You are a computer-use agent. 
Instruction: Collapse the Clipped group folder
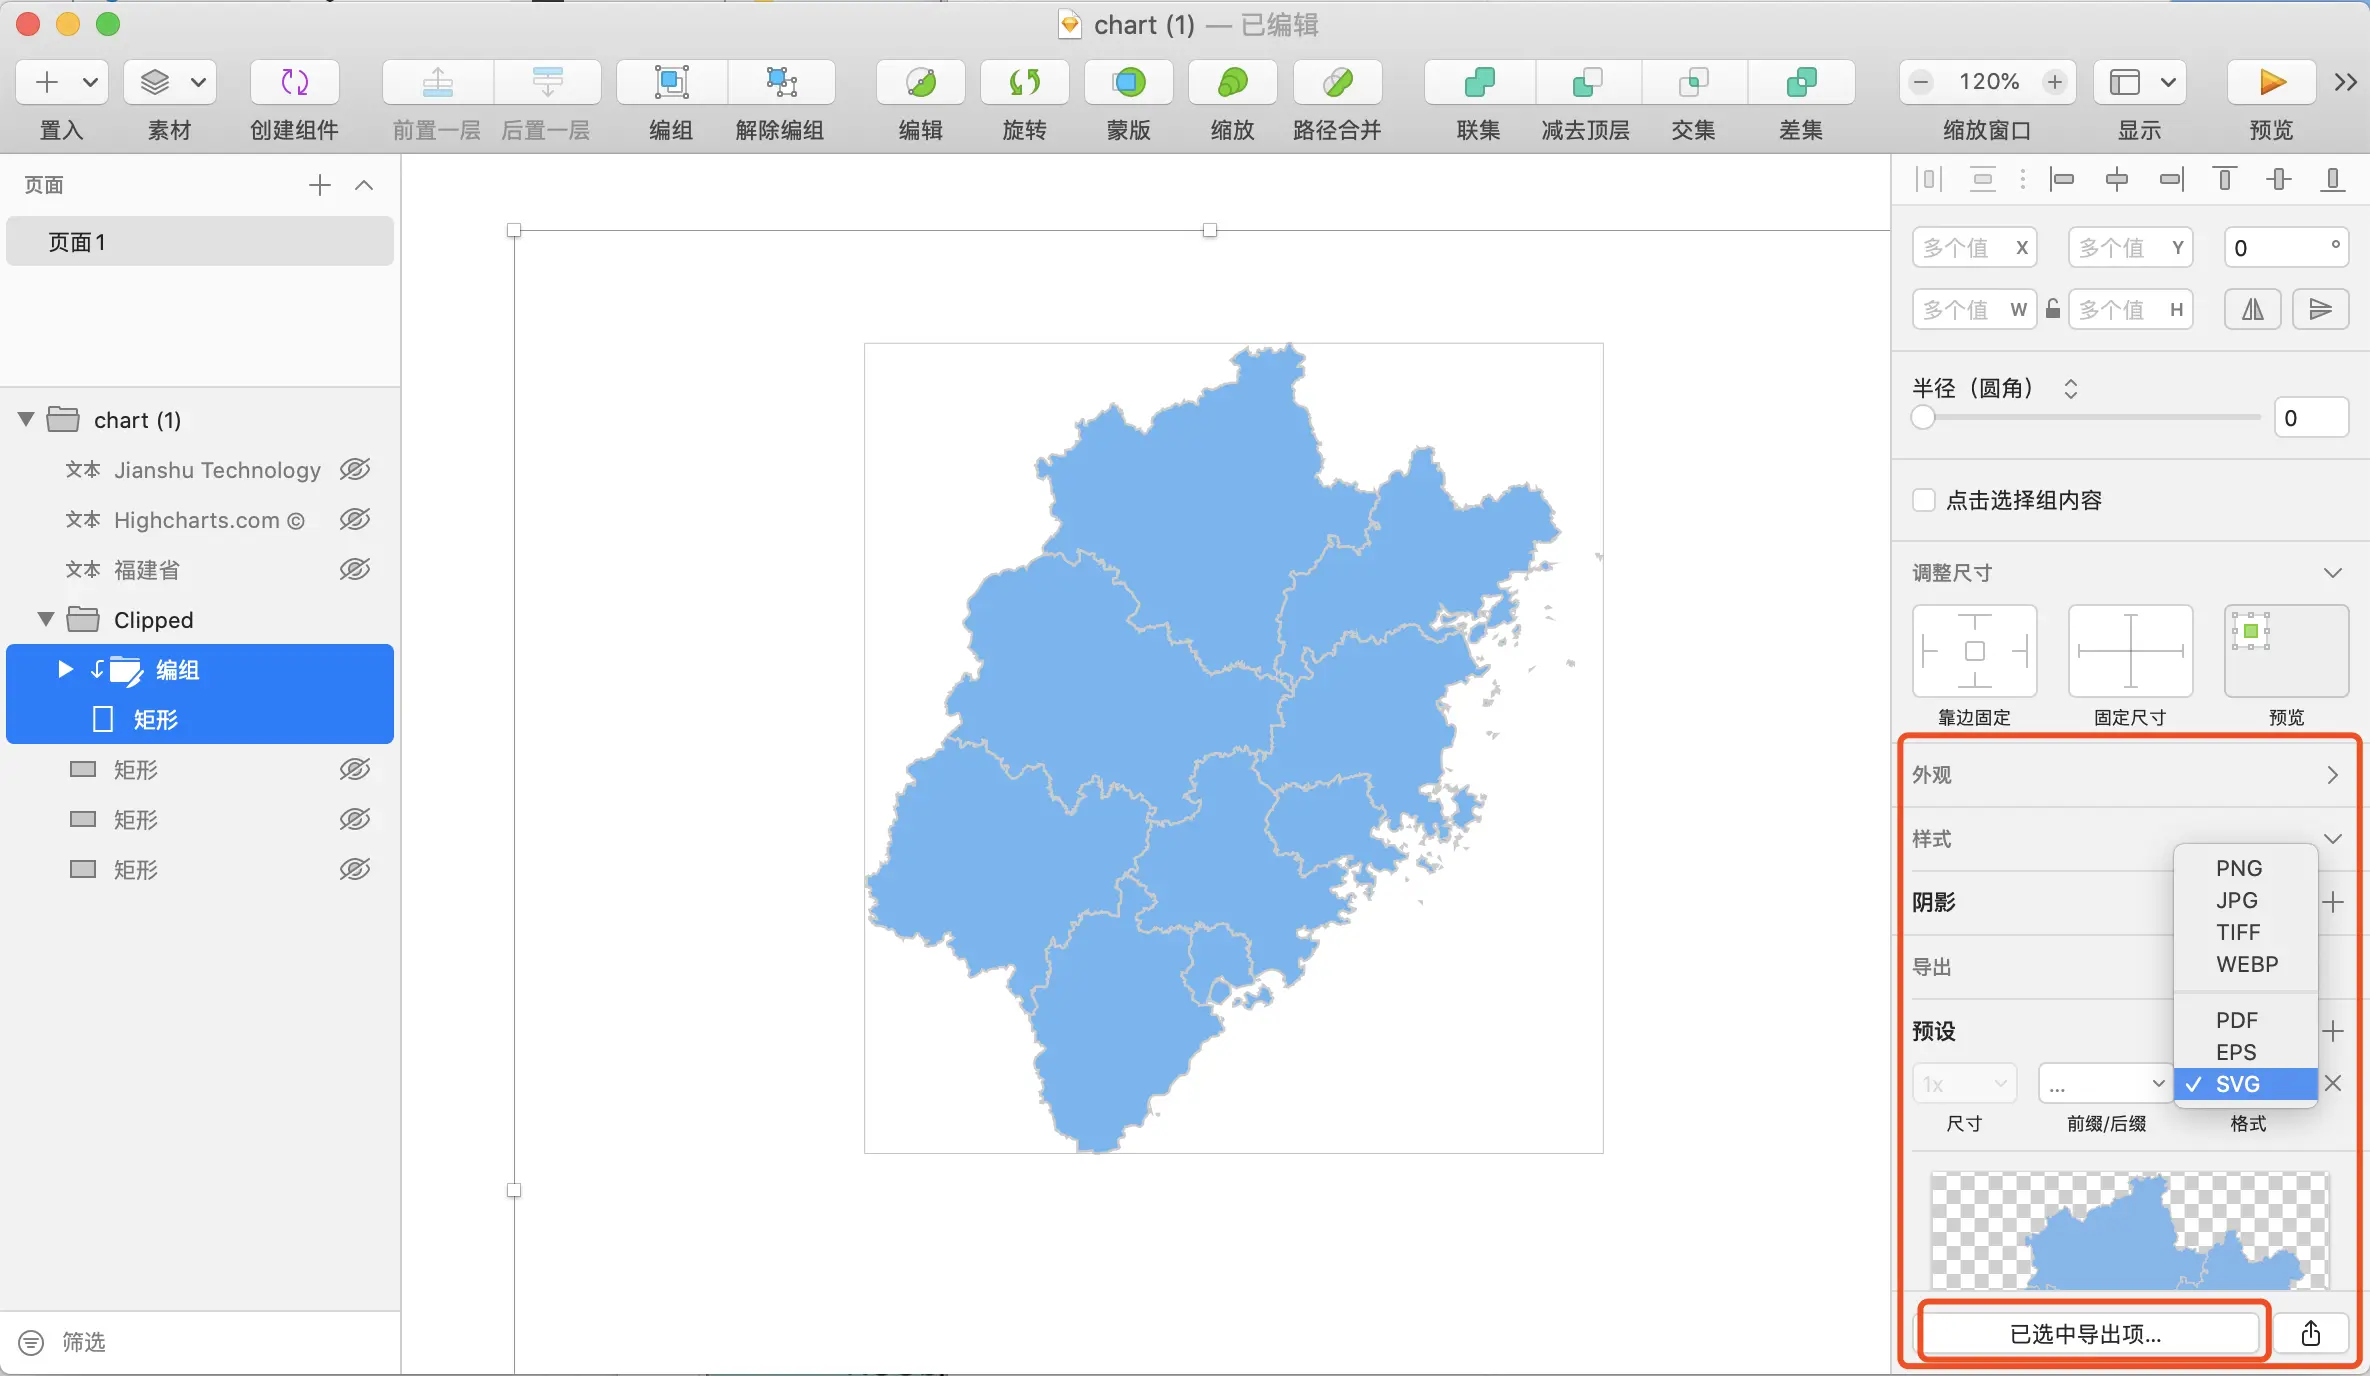click(x=45, y=619)
